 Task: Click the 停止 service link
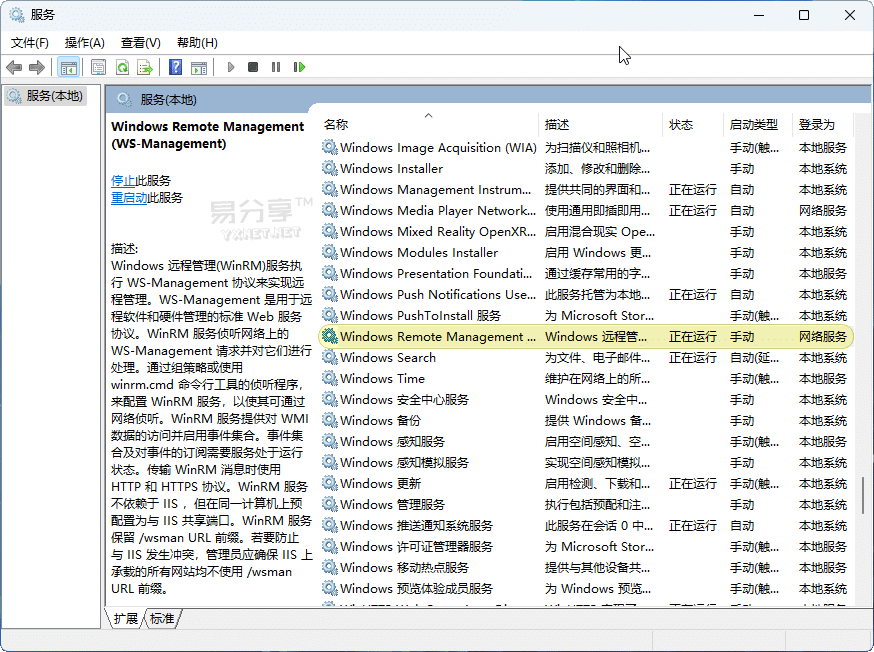click(x=123, y=181)
